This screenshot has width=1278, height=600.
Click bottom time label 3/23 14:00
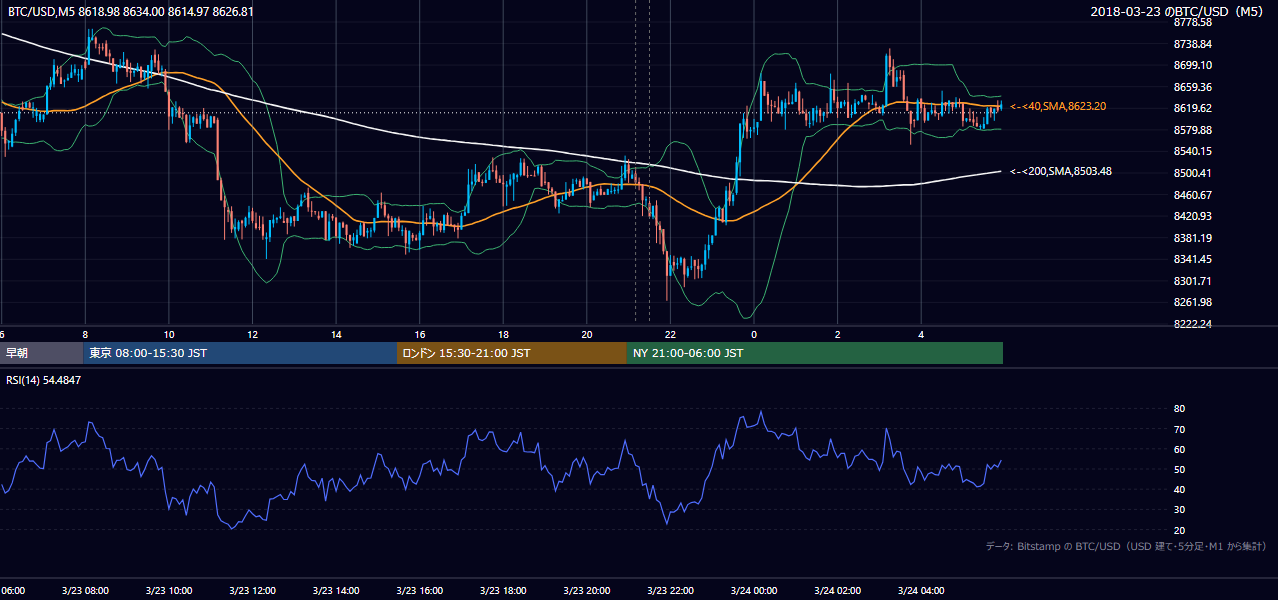point(336,590)
